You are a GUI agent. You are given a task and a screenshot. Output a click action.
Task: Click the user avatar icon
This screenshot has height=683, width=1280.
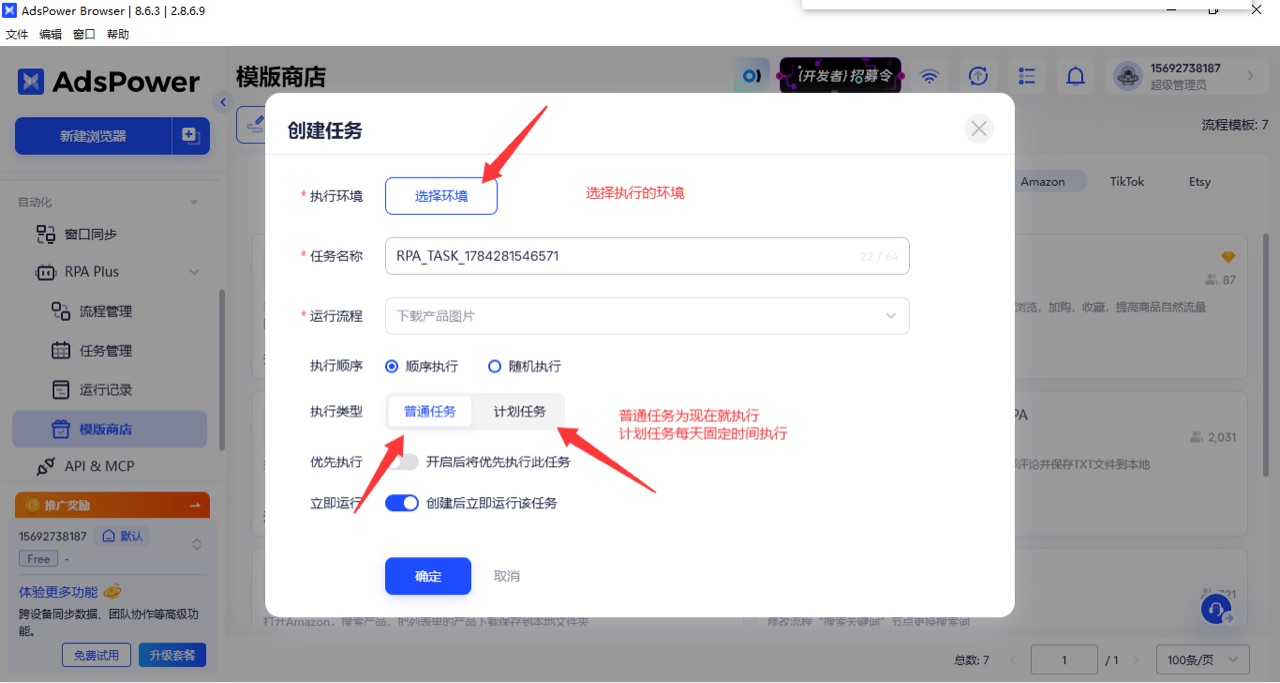pyautogui.click(x=1128, y=76)
